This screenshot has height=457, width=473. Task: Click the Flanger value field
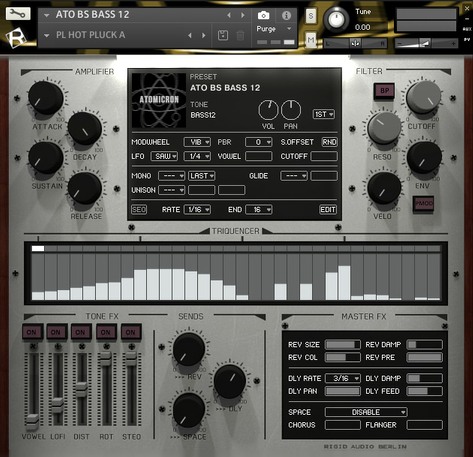coord(424,425)
